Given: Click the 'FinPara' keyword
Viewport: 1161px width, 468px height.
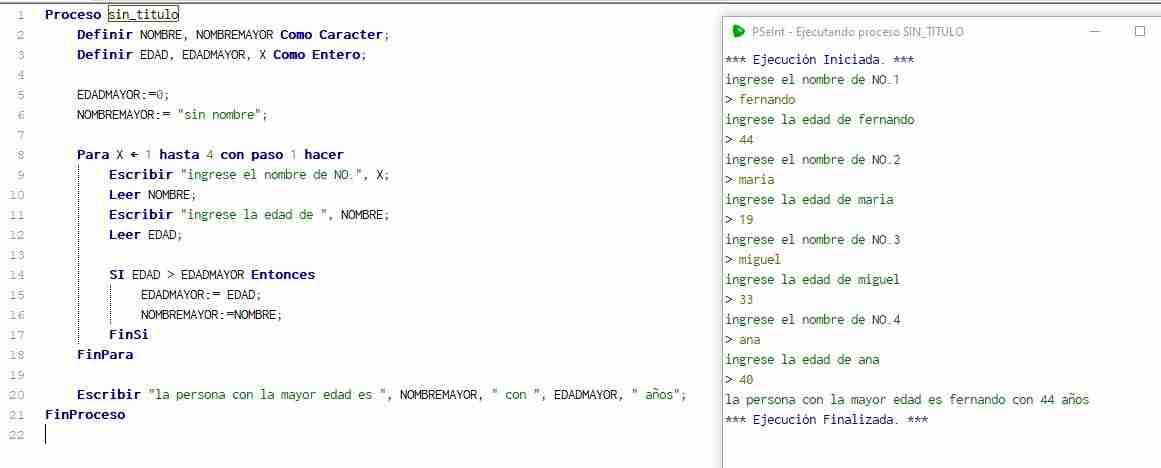Looking at the screenshot, I should point(105,355).
